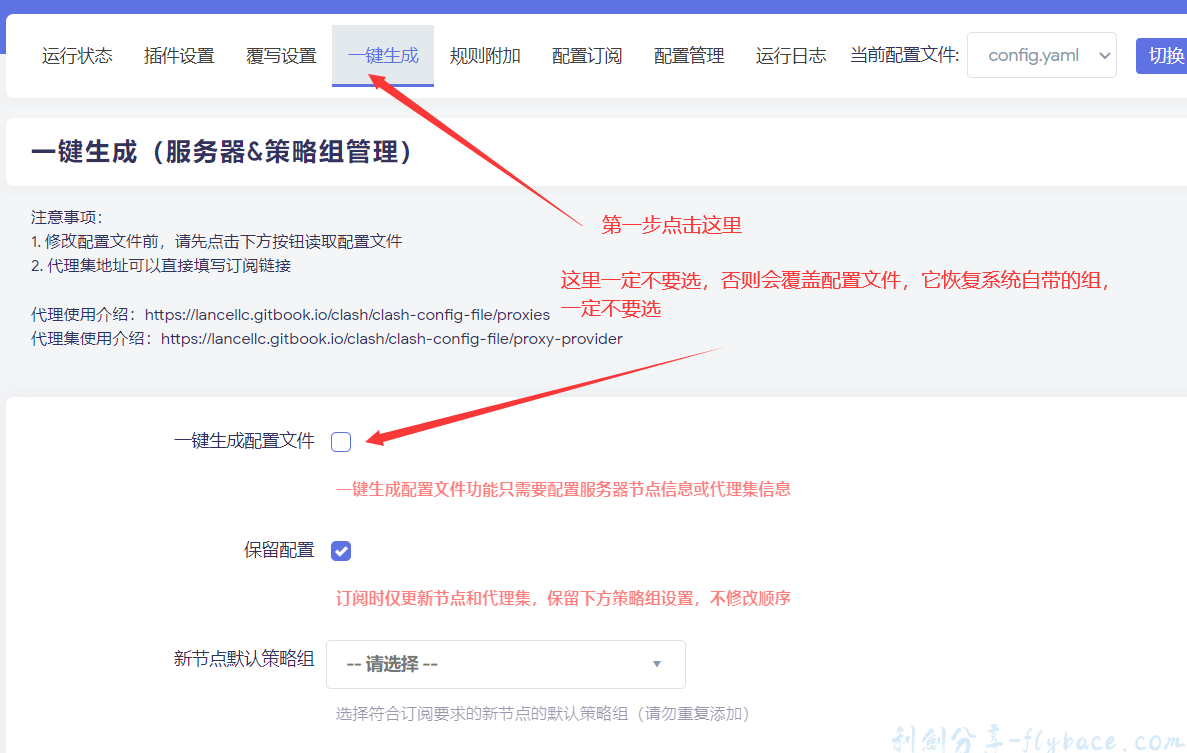Image resolution: width=1187 pixels, height=753 pixels.
Task: Click the 一键生成配置文件 label text
Action: [244, 441]
